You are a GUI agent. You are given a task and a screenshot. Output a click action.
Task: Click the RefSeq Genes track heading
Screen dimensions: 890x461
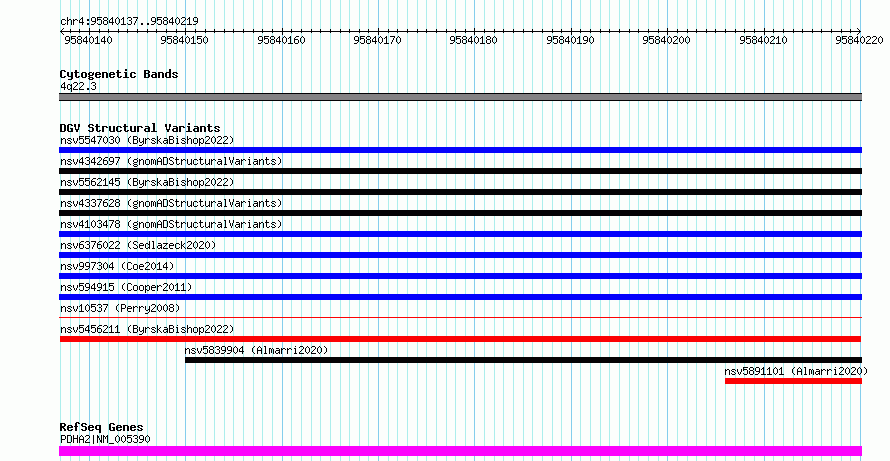[101, 427]
